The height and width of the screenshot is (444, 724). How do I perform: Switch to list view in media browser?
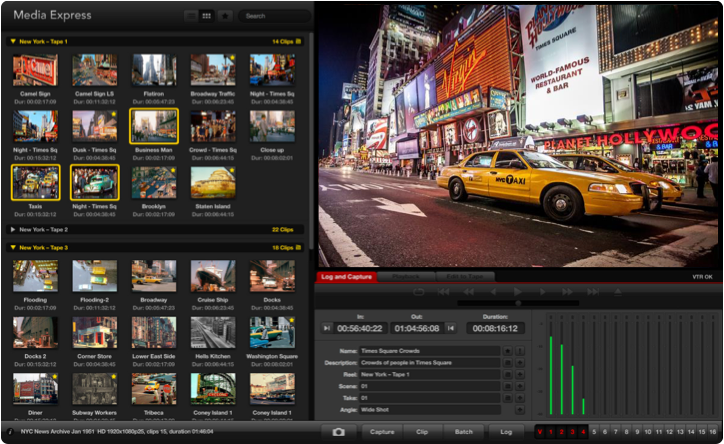pyautogui.click(x=191, y=16)
